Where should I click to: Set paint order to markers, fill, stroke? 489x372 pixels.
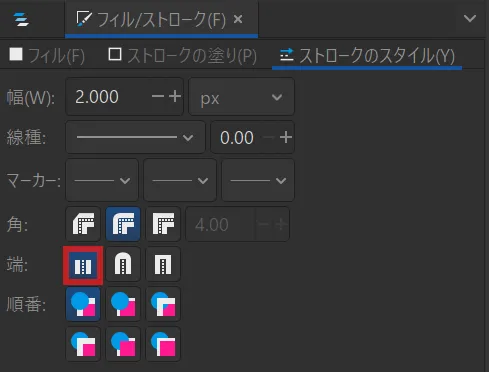pyautogui.click(x=83, y=344)
